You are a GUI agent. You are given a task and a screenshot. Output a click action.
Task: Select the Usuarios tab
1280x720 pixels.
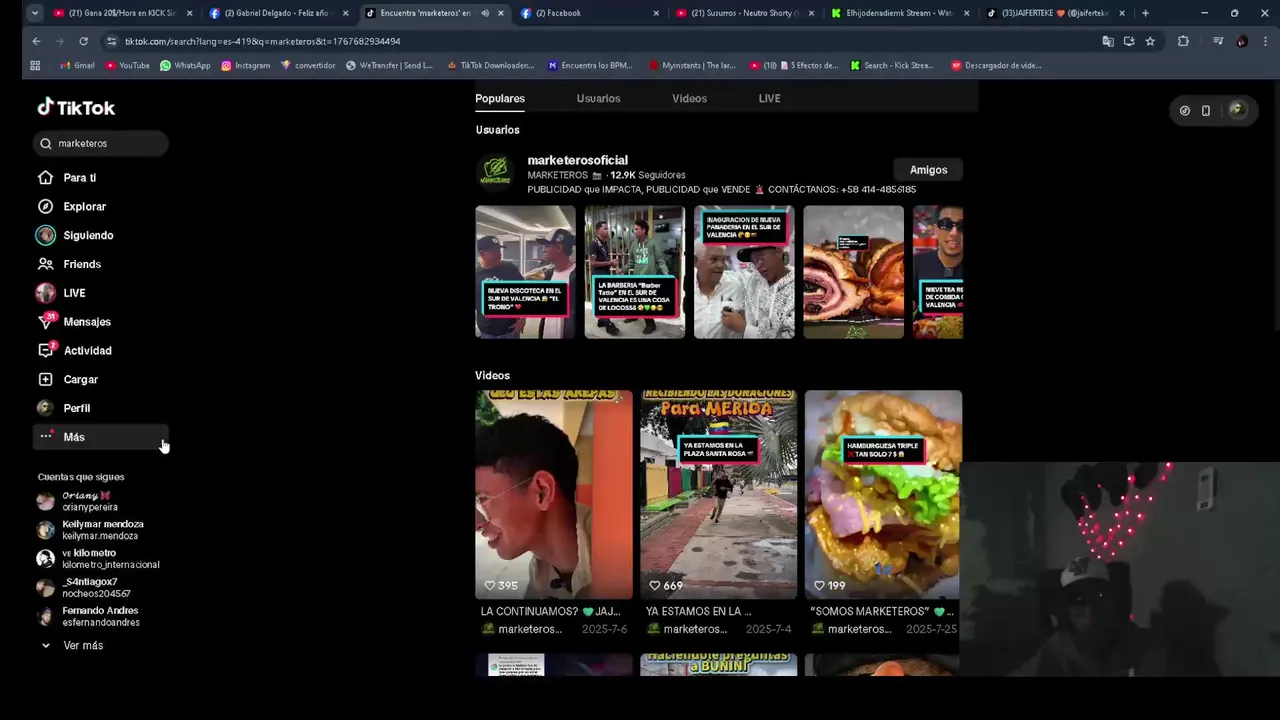click(598, 99)
